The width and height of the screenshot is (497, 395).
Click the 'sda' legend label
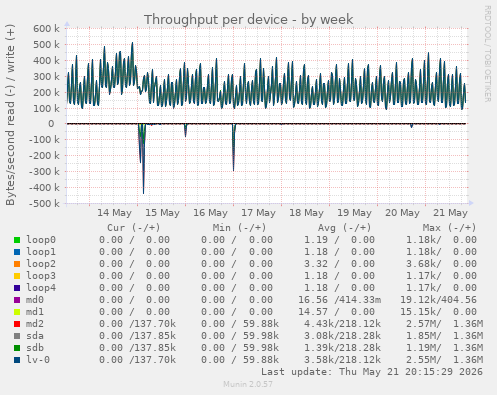tap(35, 336)
